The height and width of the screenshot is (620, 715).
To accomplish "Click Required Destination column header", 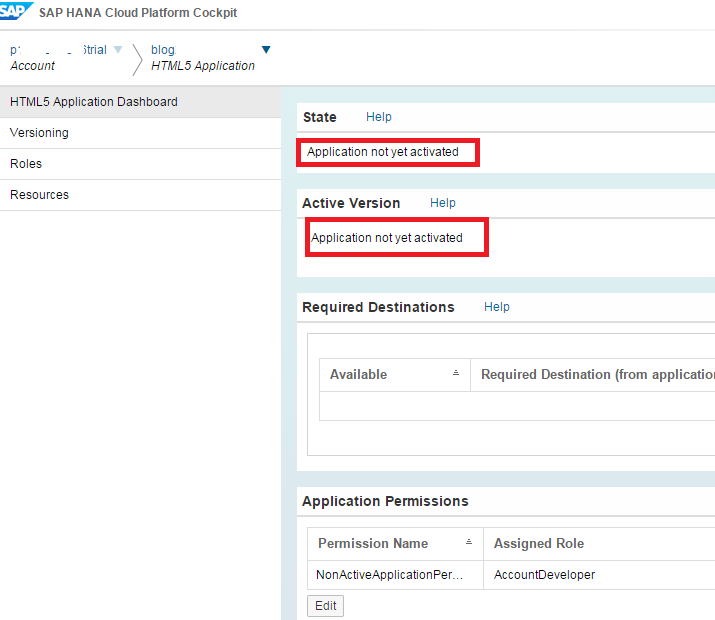I will 593,375.
